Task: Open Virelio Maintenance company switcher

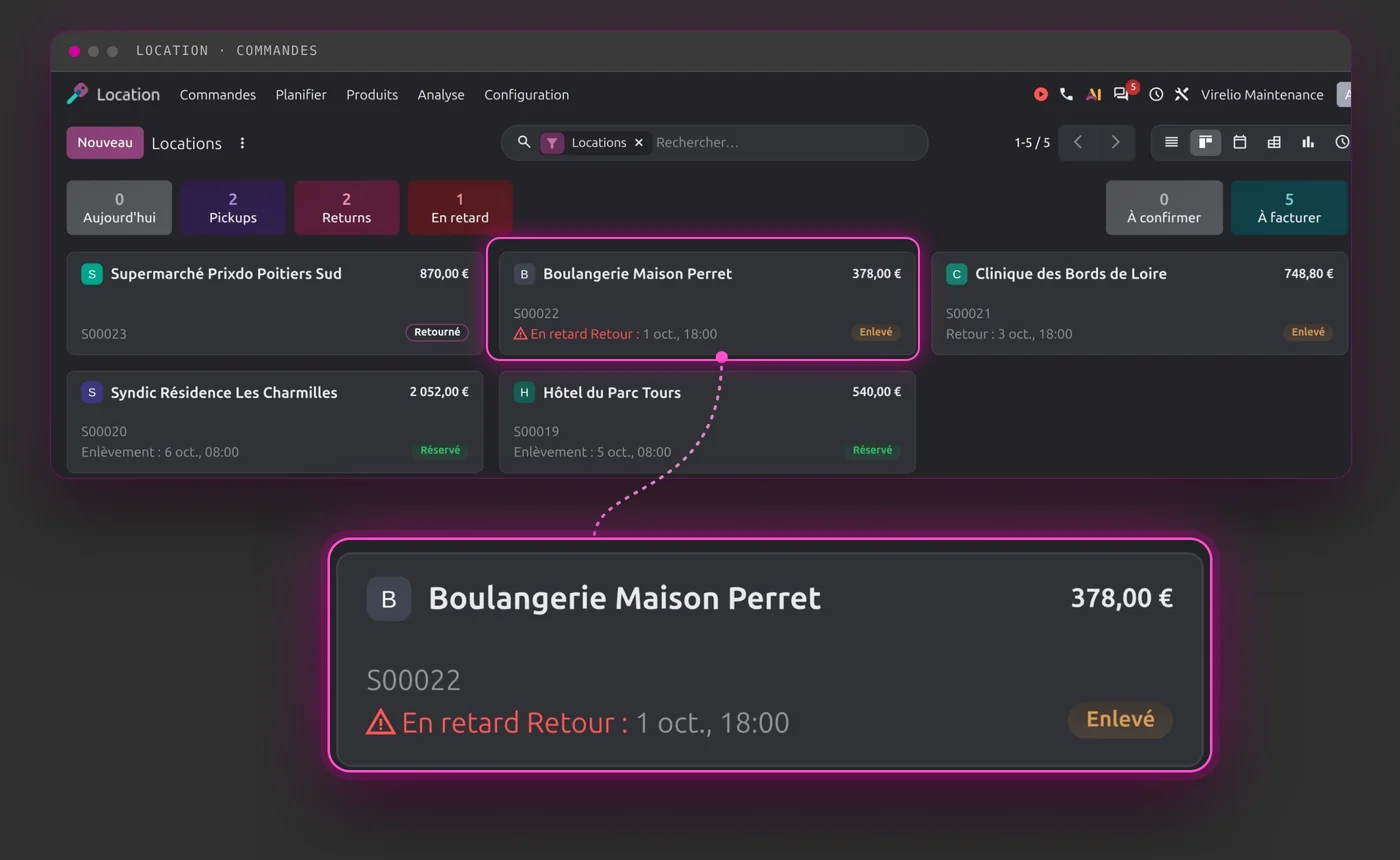Action: pos(1262,95)
